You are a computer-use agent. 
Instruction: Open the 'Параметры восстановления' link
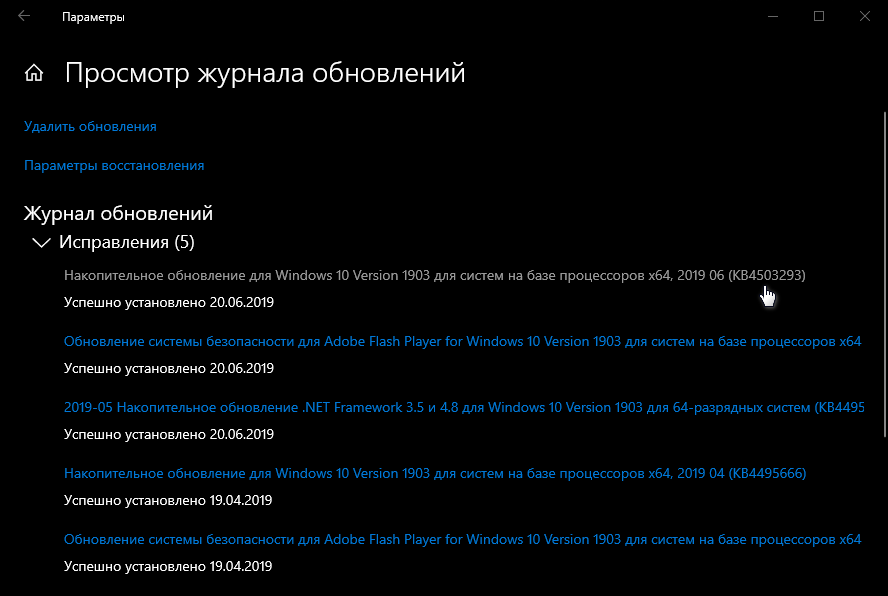[x=114, y=166]
